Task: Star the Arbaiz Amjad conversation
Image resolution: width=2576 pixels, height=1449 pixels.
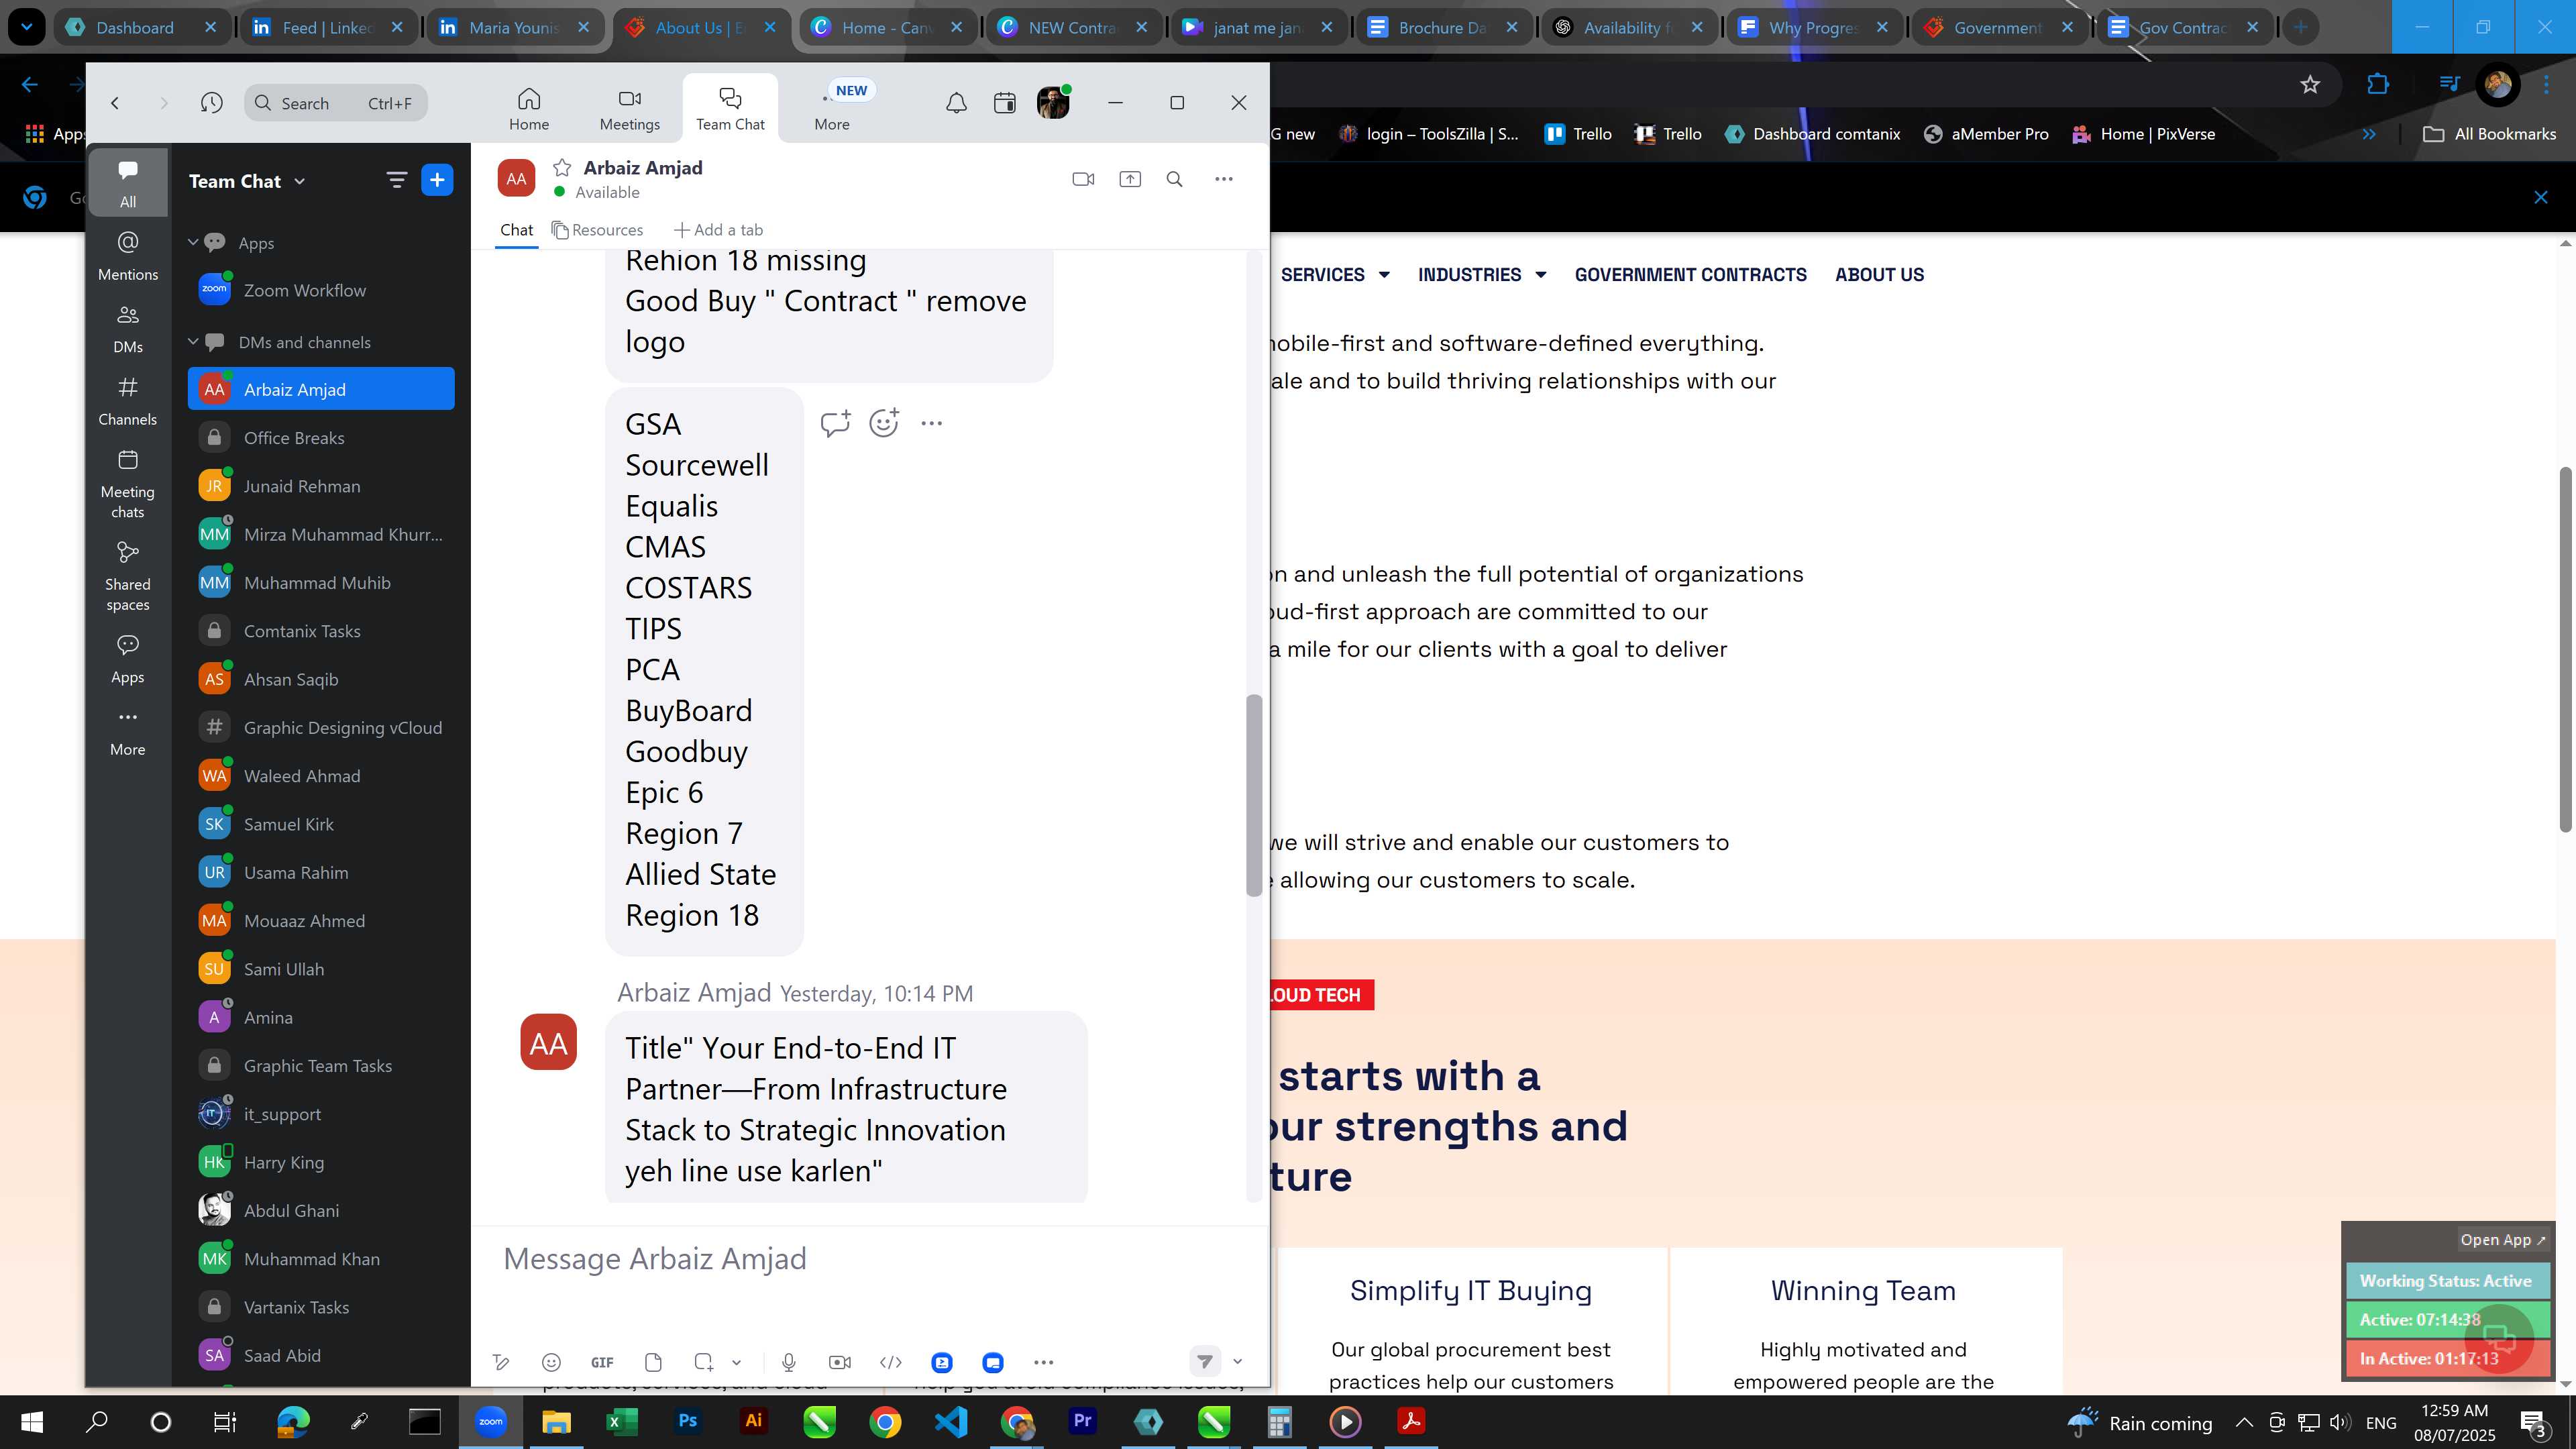Action: coord(562,167)
